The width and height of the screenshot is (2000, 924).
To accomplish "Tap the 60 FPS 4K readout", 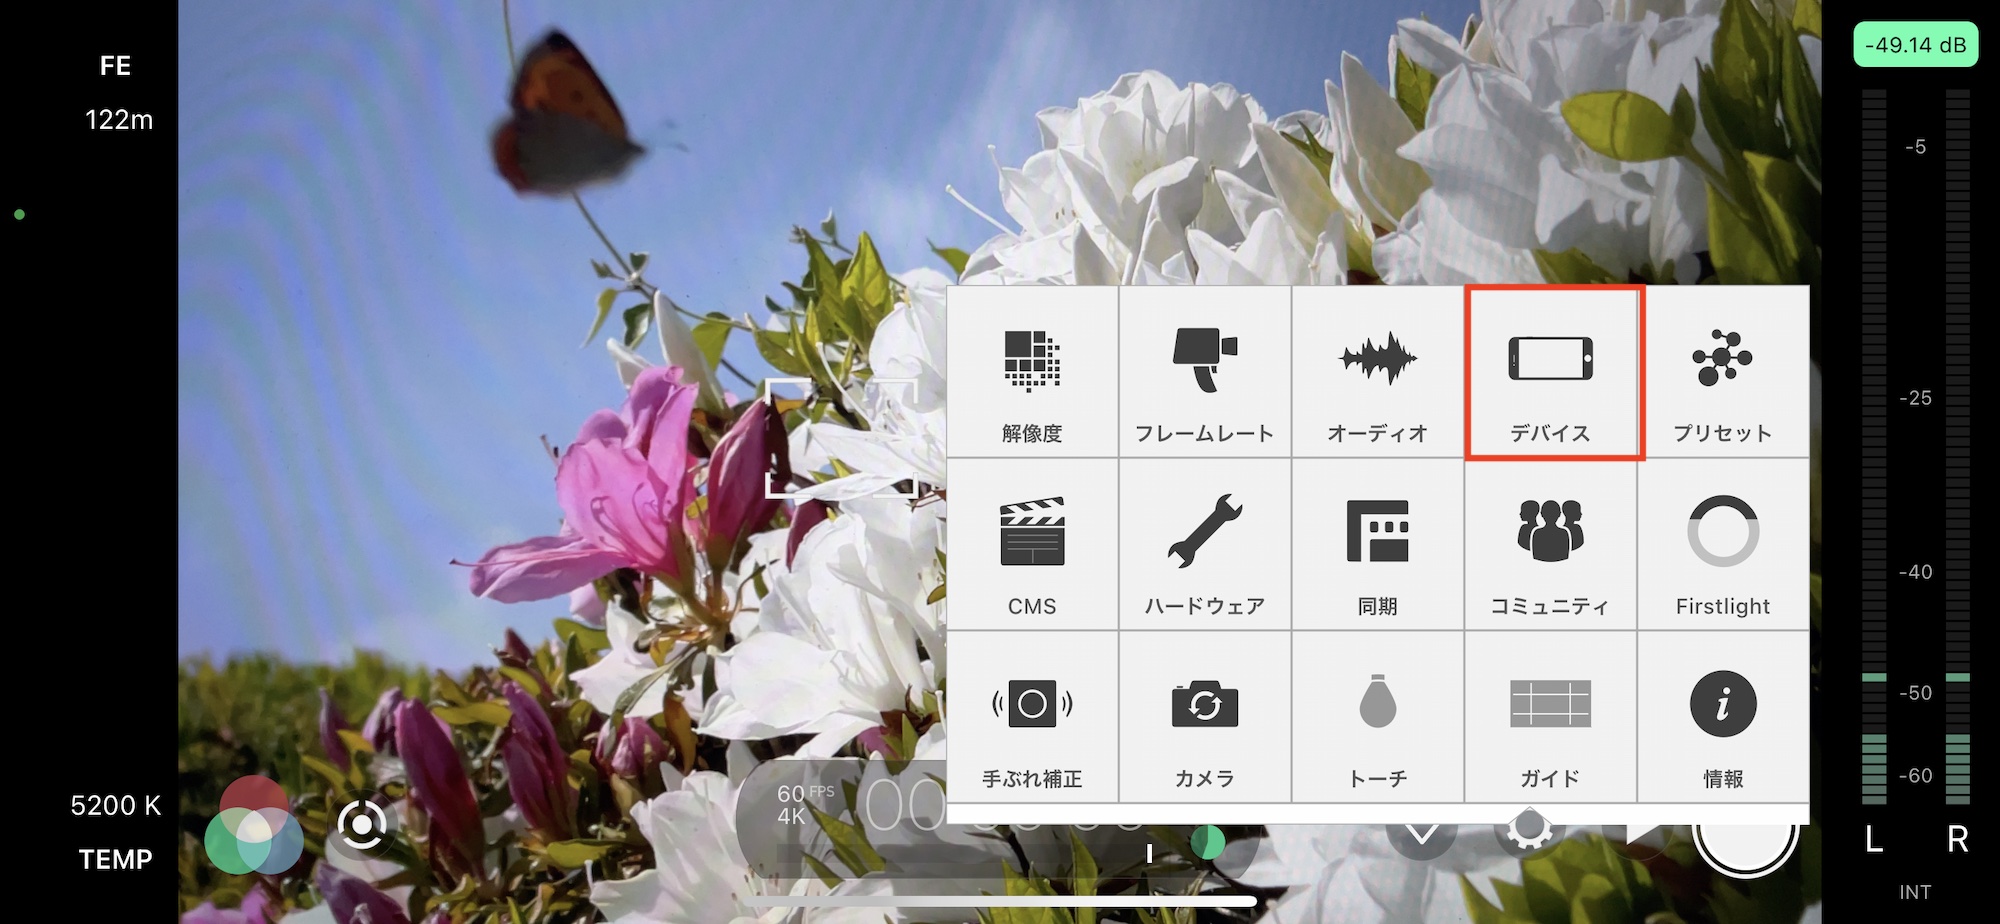I will coord(805,804).
